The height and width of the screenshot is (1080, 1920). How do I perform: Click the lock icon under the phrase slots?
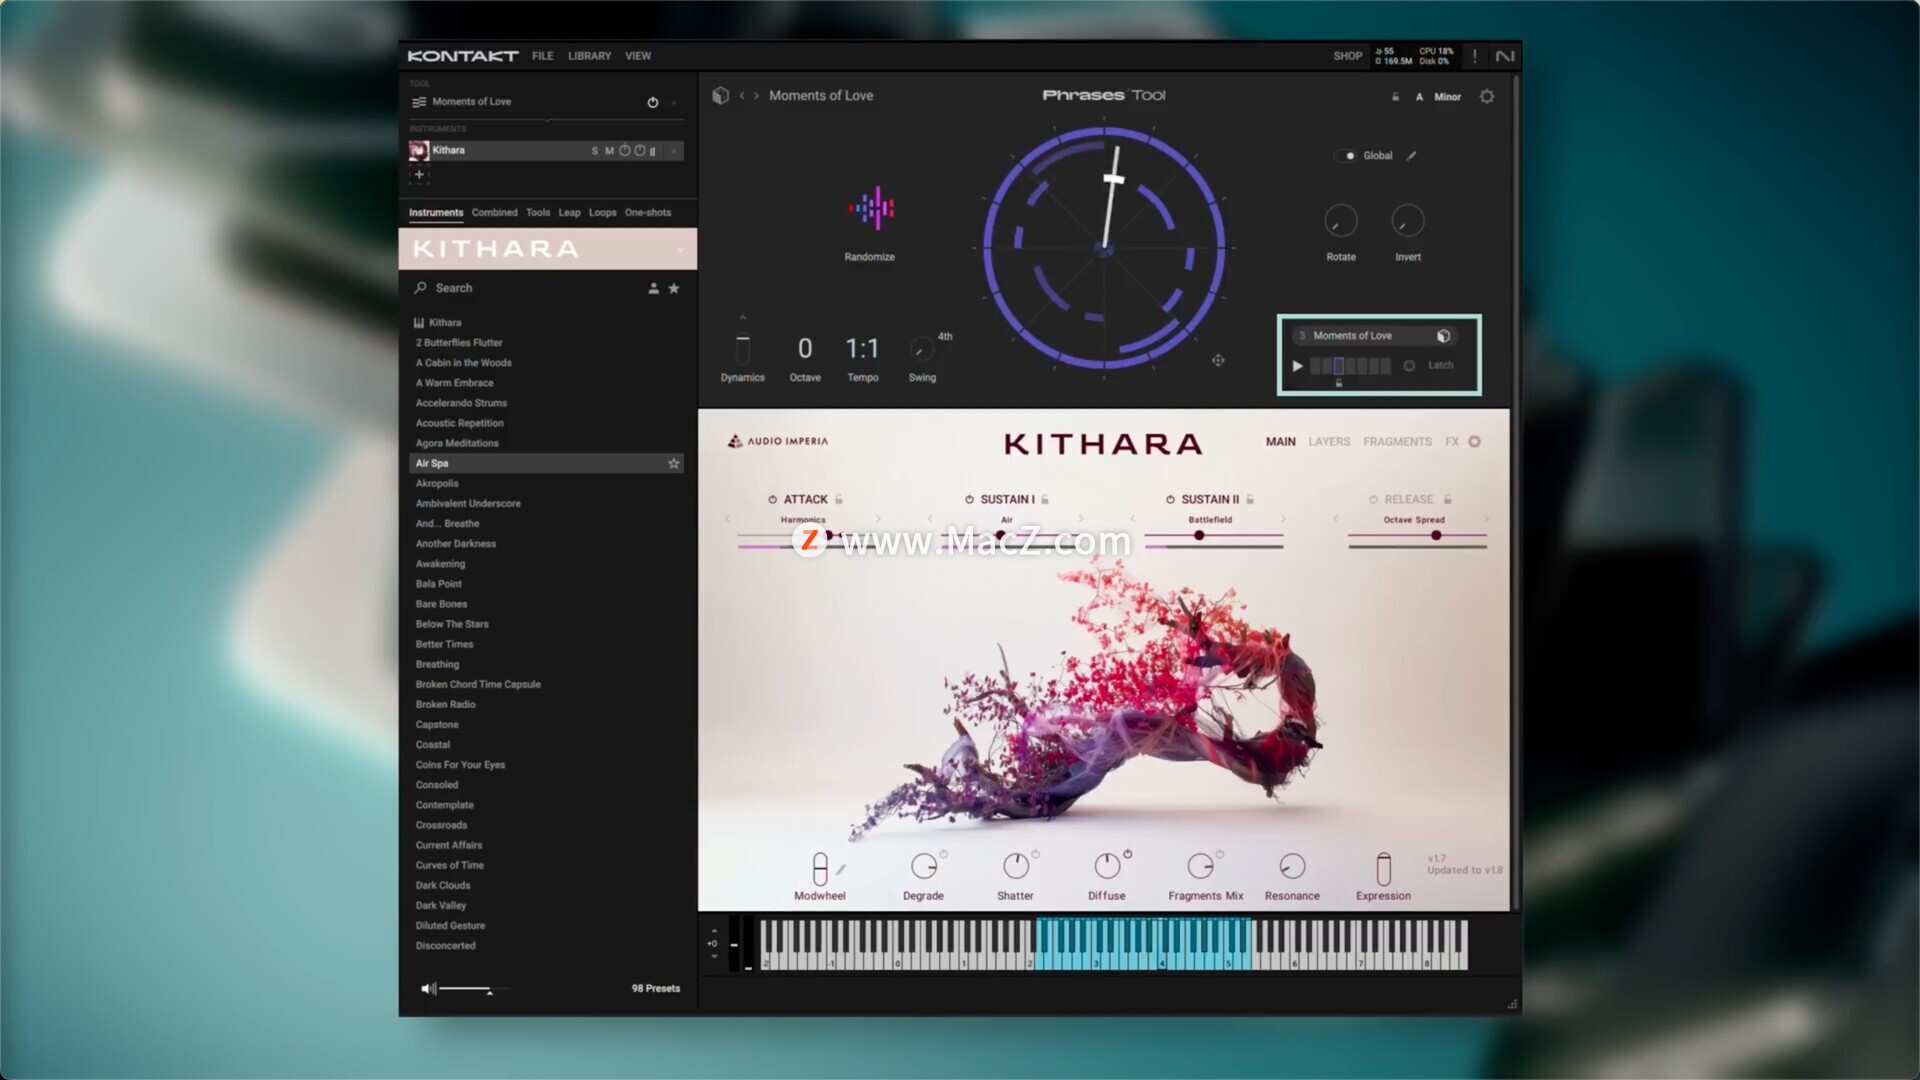pos(1339,383)
